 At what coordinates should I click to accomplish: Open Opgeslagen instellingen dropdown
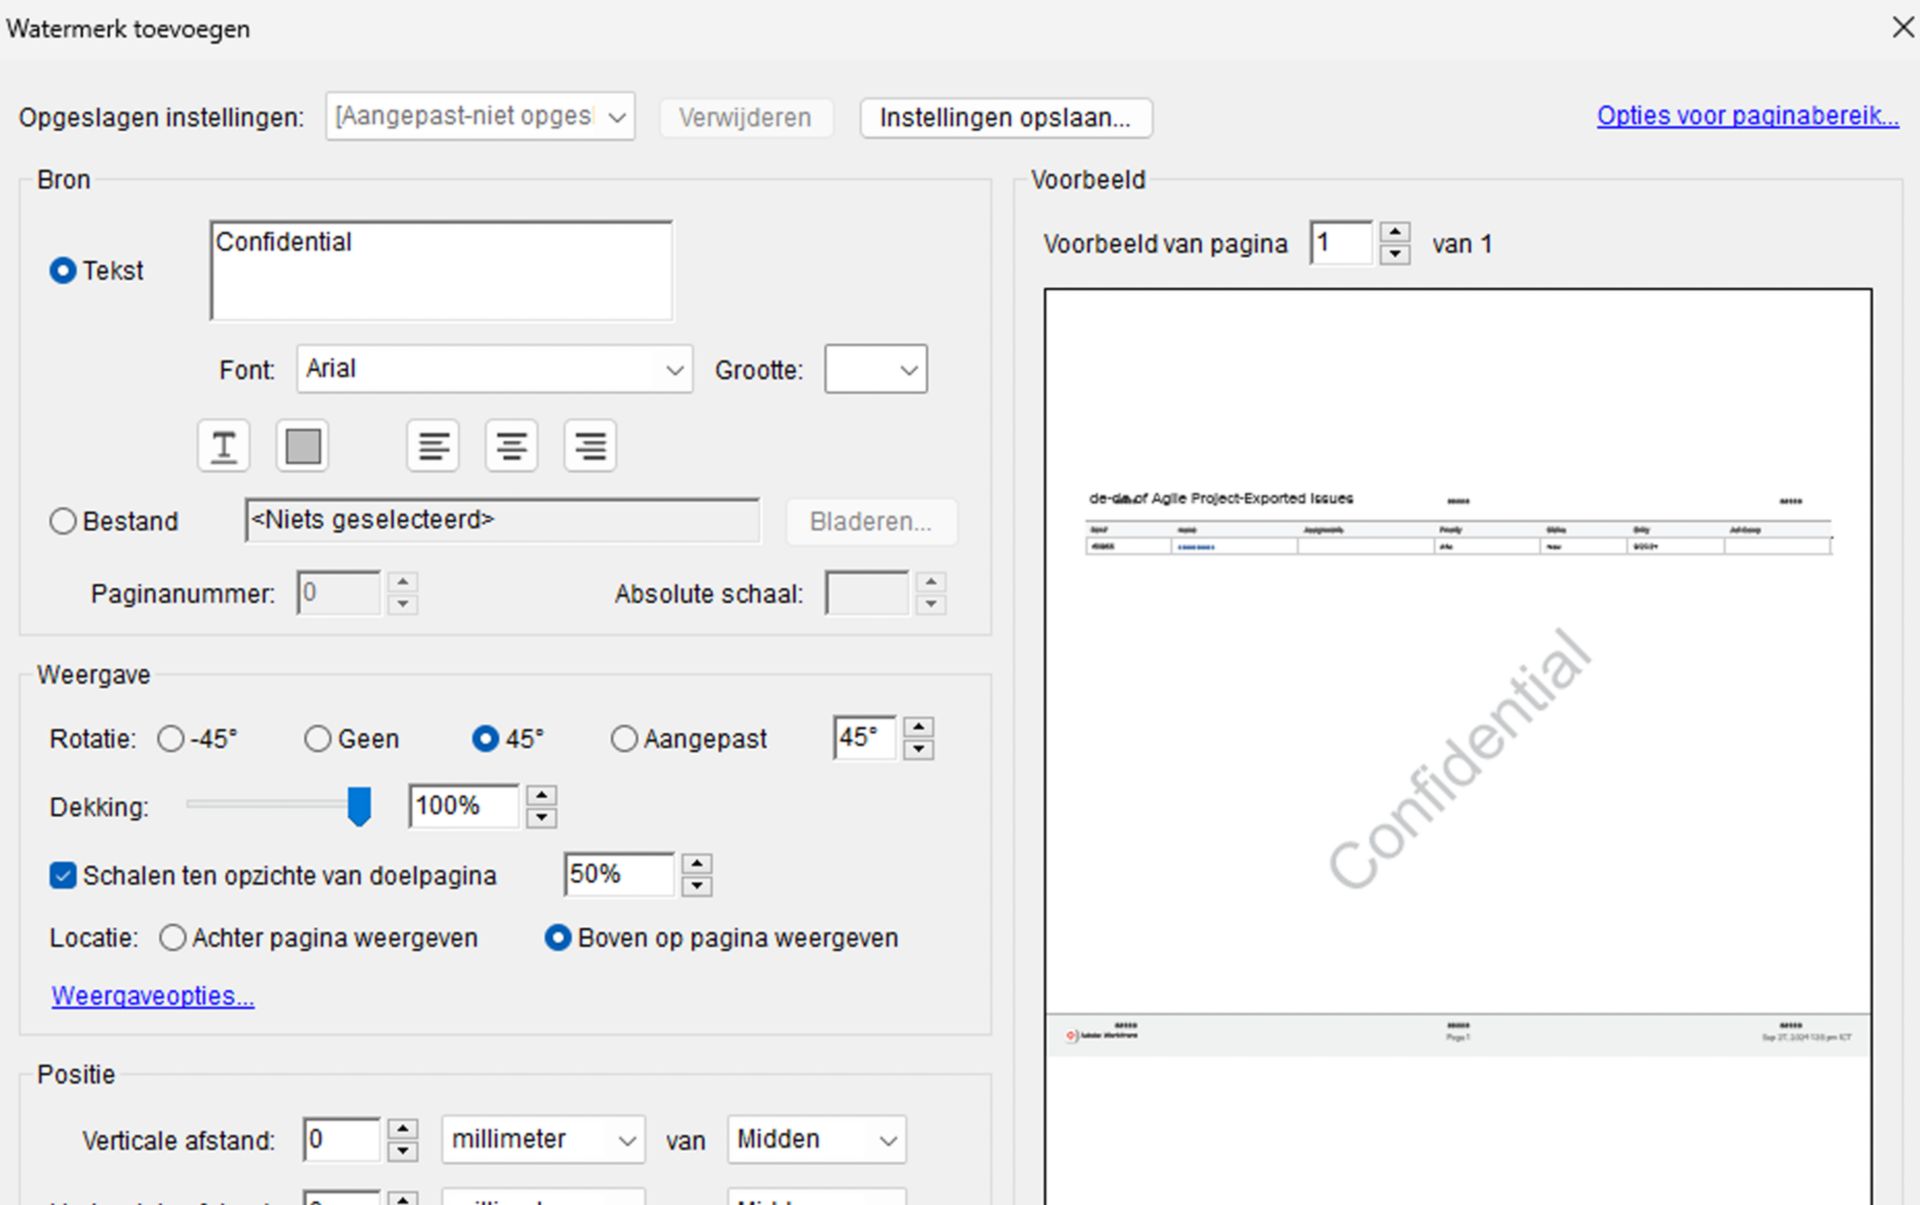pos(480,117)
